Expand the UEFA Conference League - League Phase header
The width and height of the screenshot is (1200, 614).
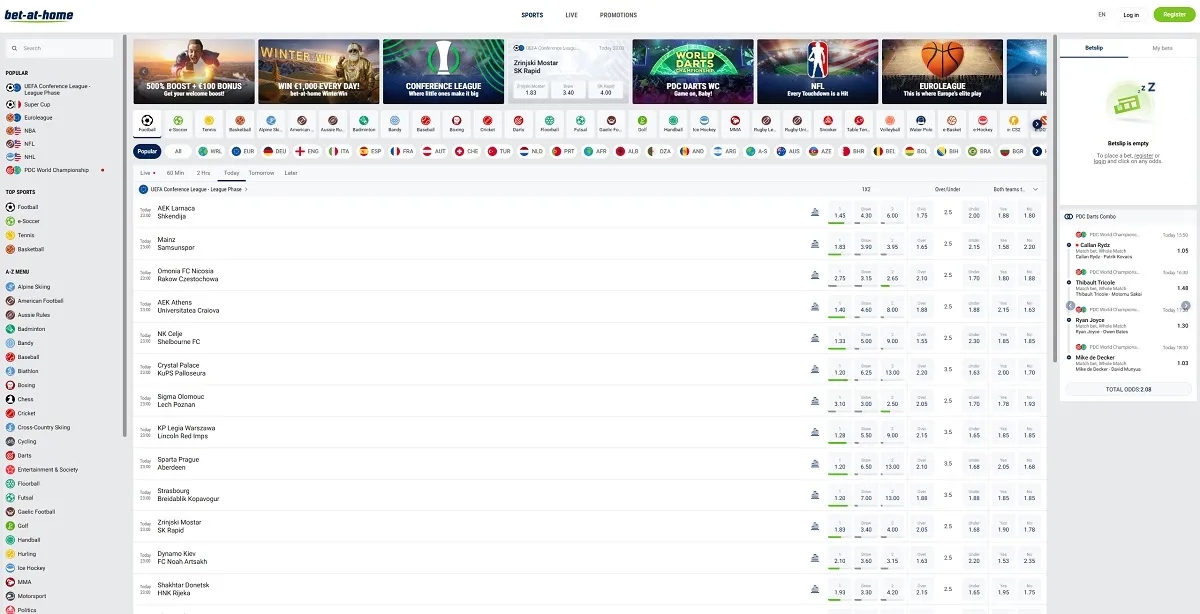pyautogui.click(x=194, y=189)
